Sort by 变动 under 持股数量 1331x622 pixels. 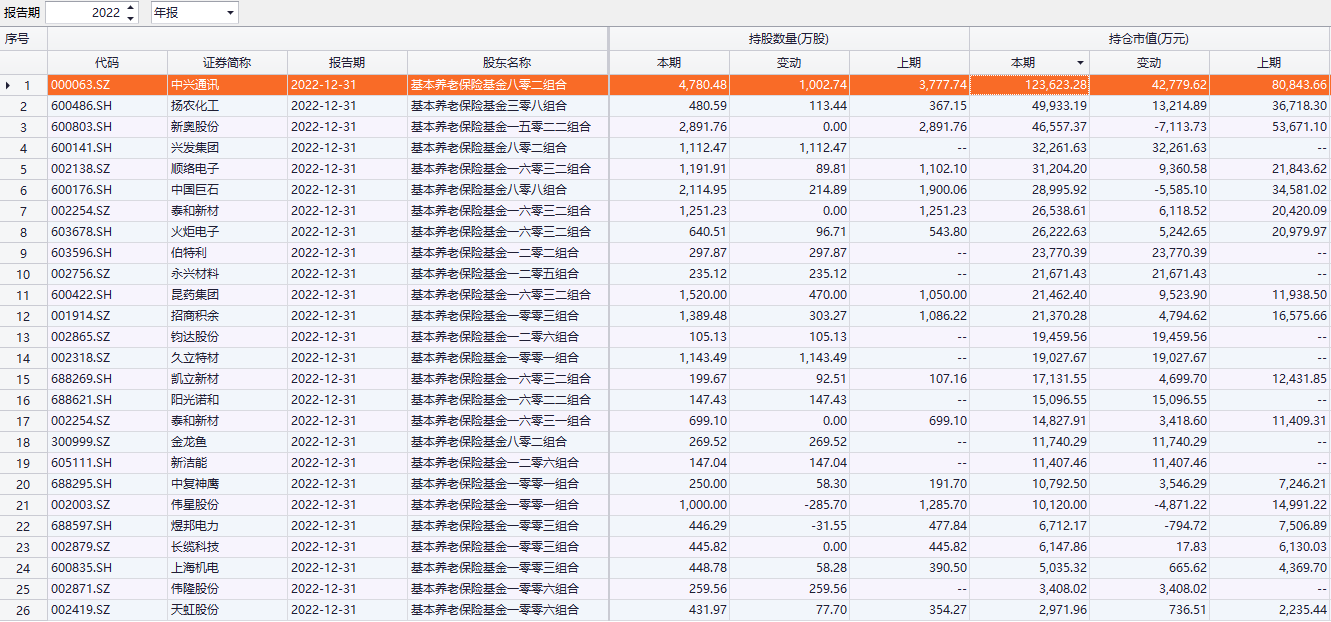click(x=789, y=63)
